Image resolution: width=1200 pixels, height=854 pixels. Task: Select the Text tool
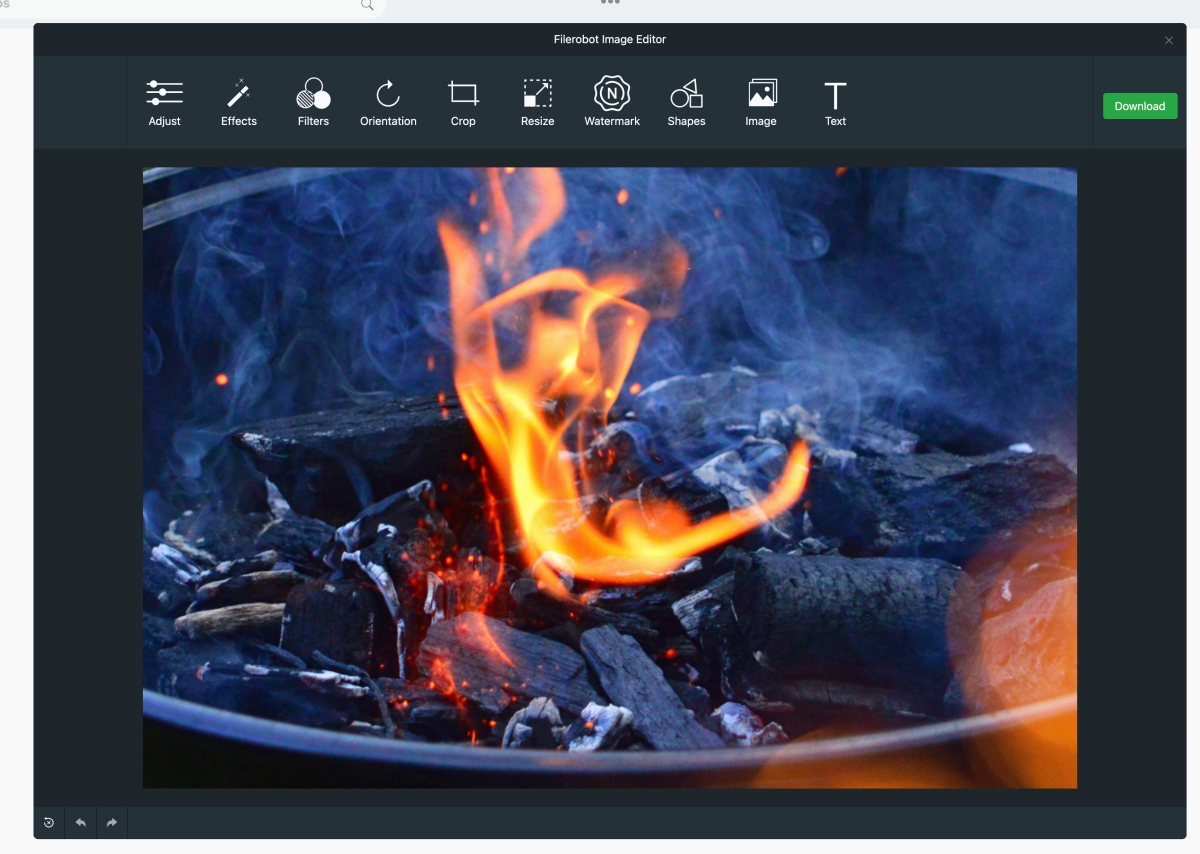(x=835, y=103)
